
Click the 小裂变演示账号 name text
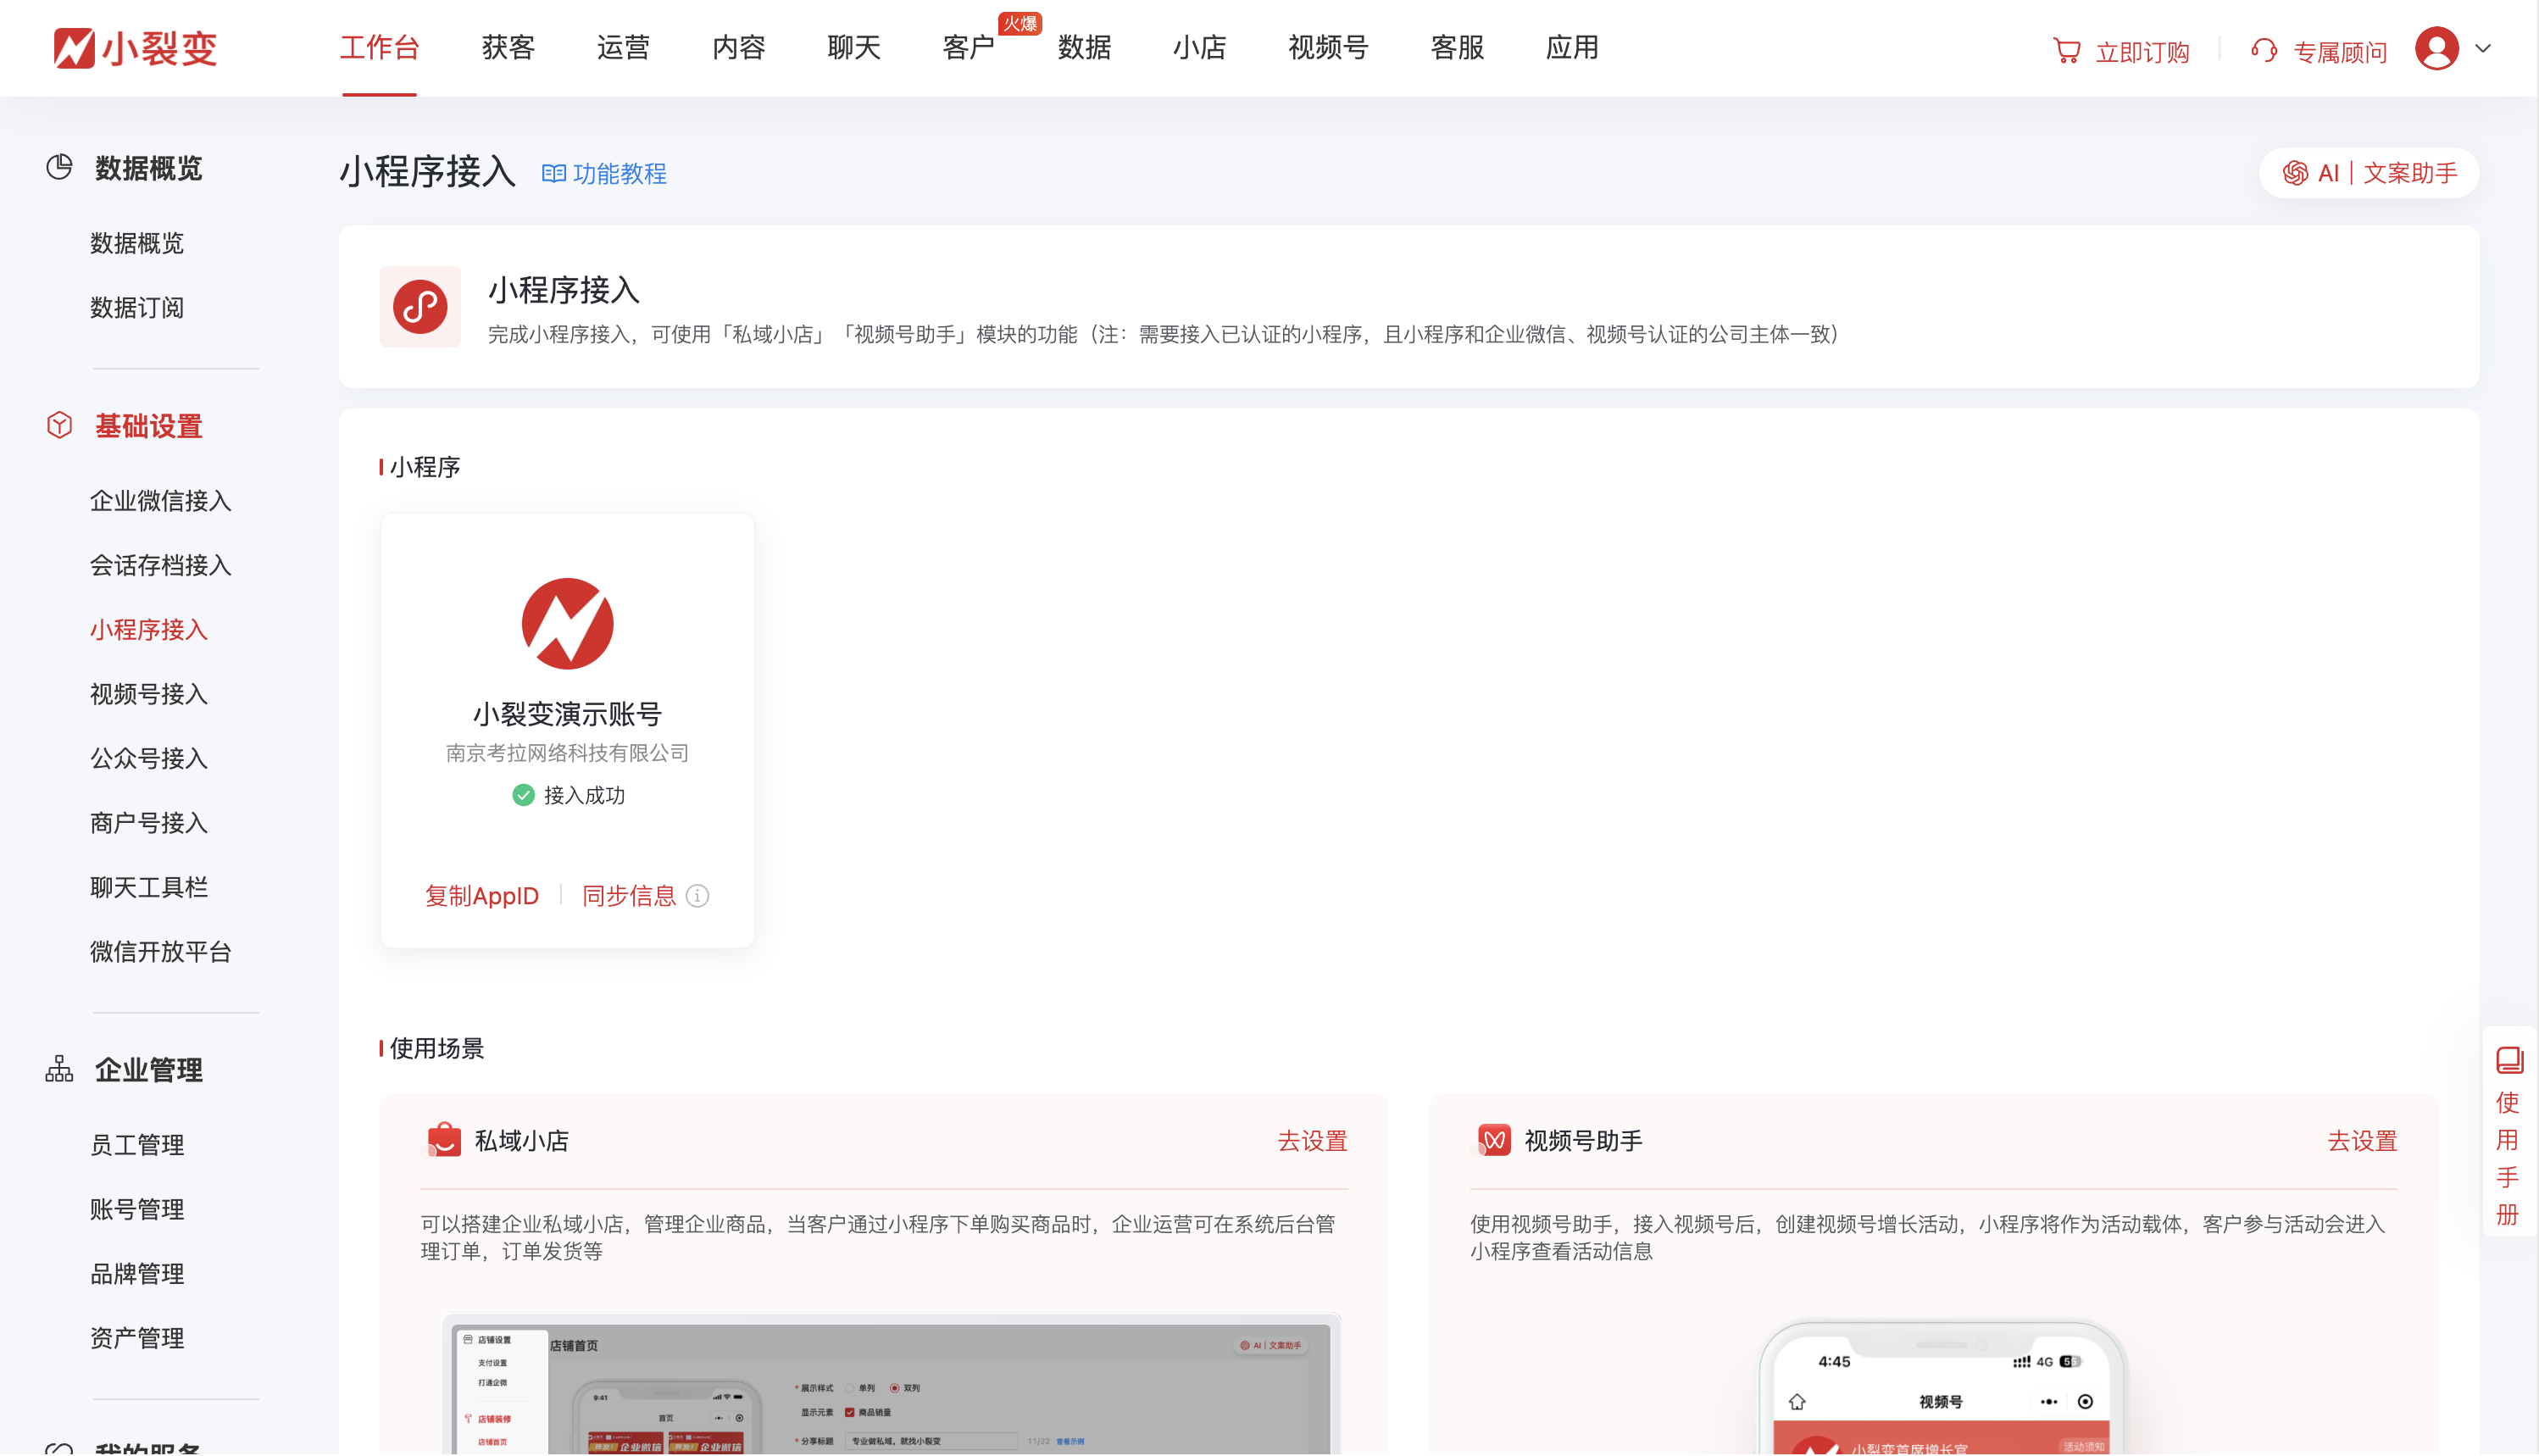click(567, 714)
